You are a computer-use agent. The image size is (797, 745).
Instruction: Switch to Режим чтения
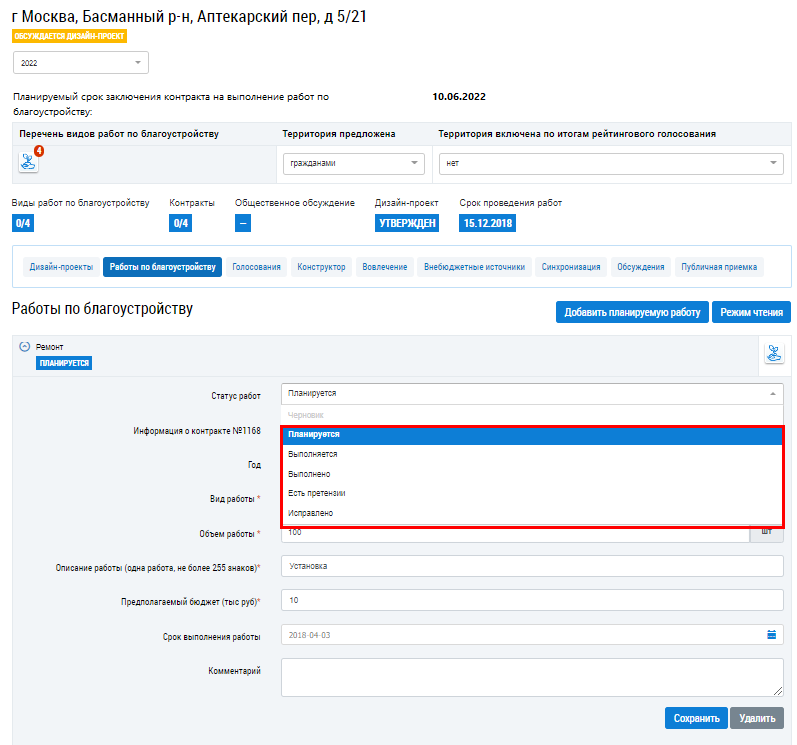tap(751, 312)
